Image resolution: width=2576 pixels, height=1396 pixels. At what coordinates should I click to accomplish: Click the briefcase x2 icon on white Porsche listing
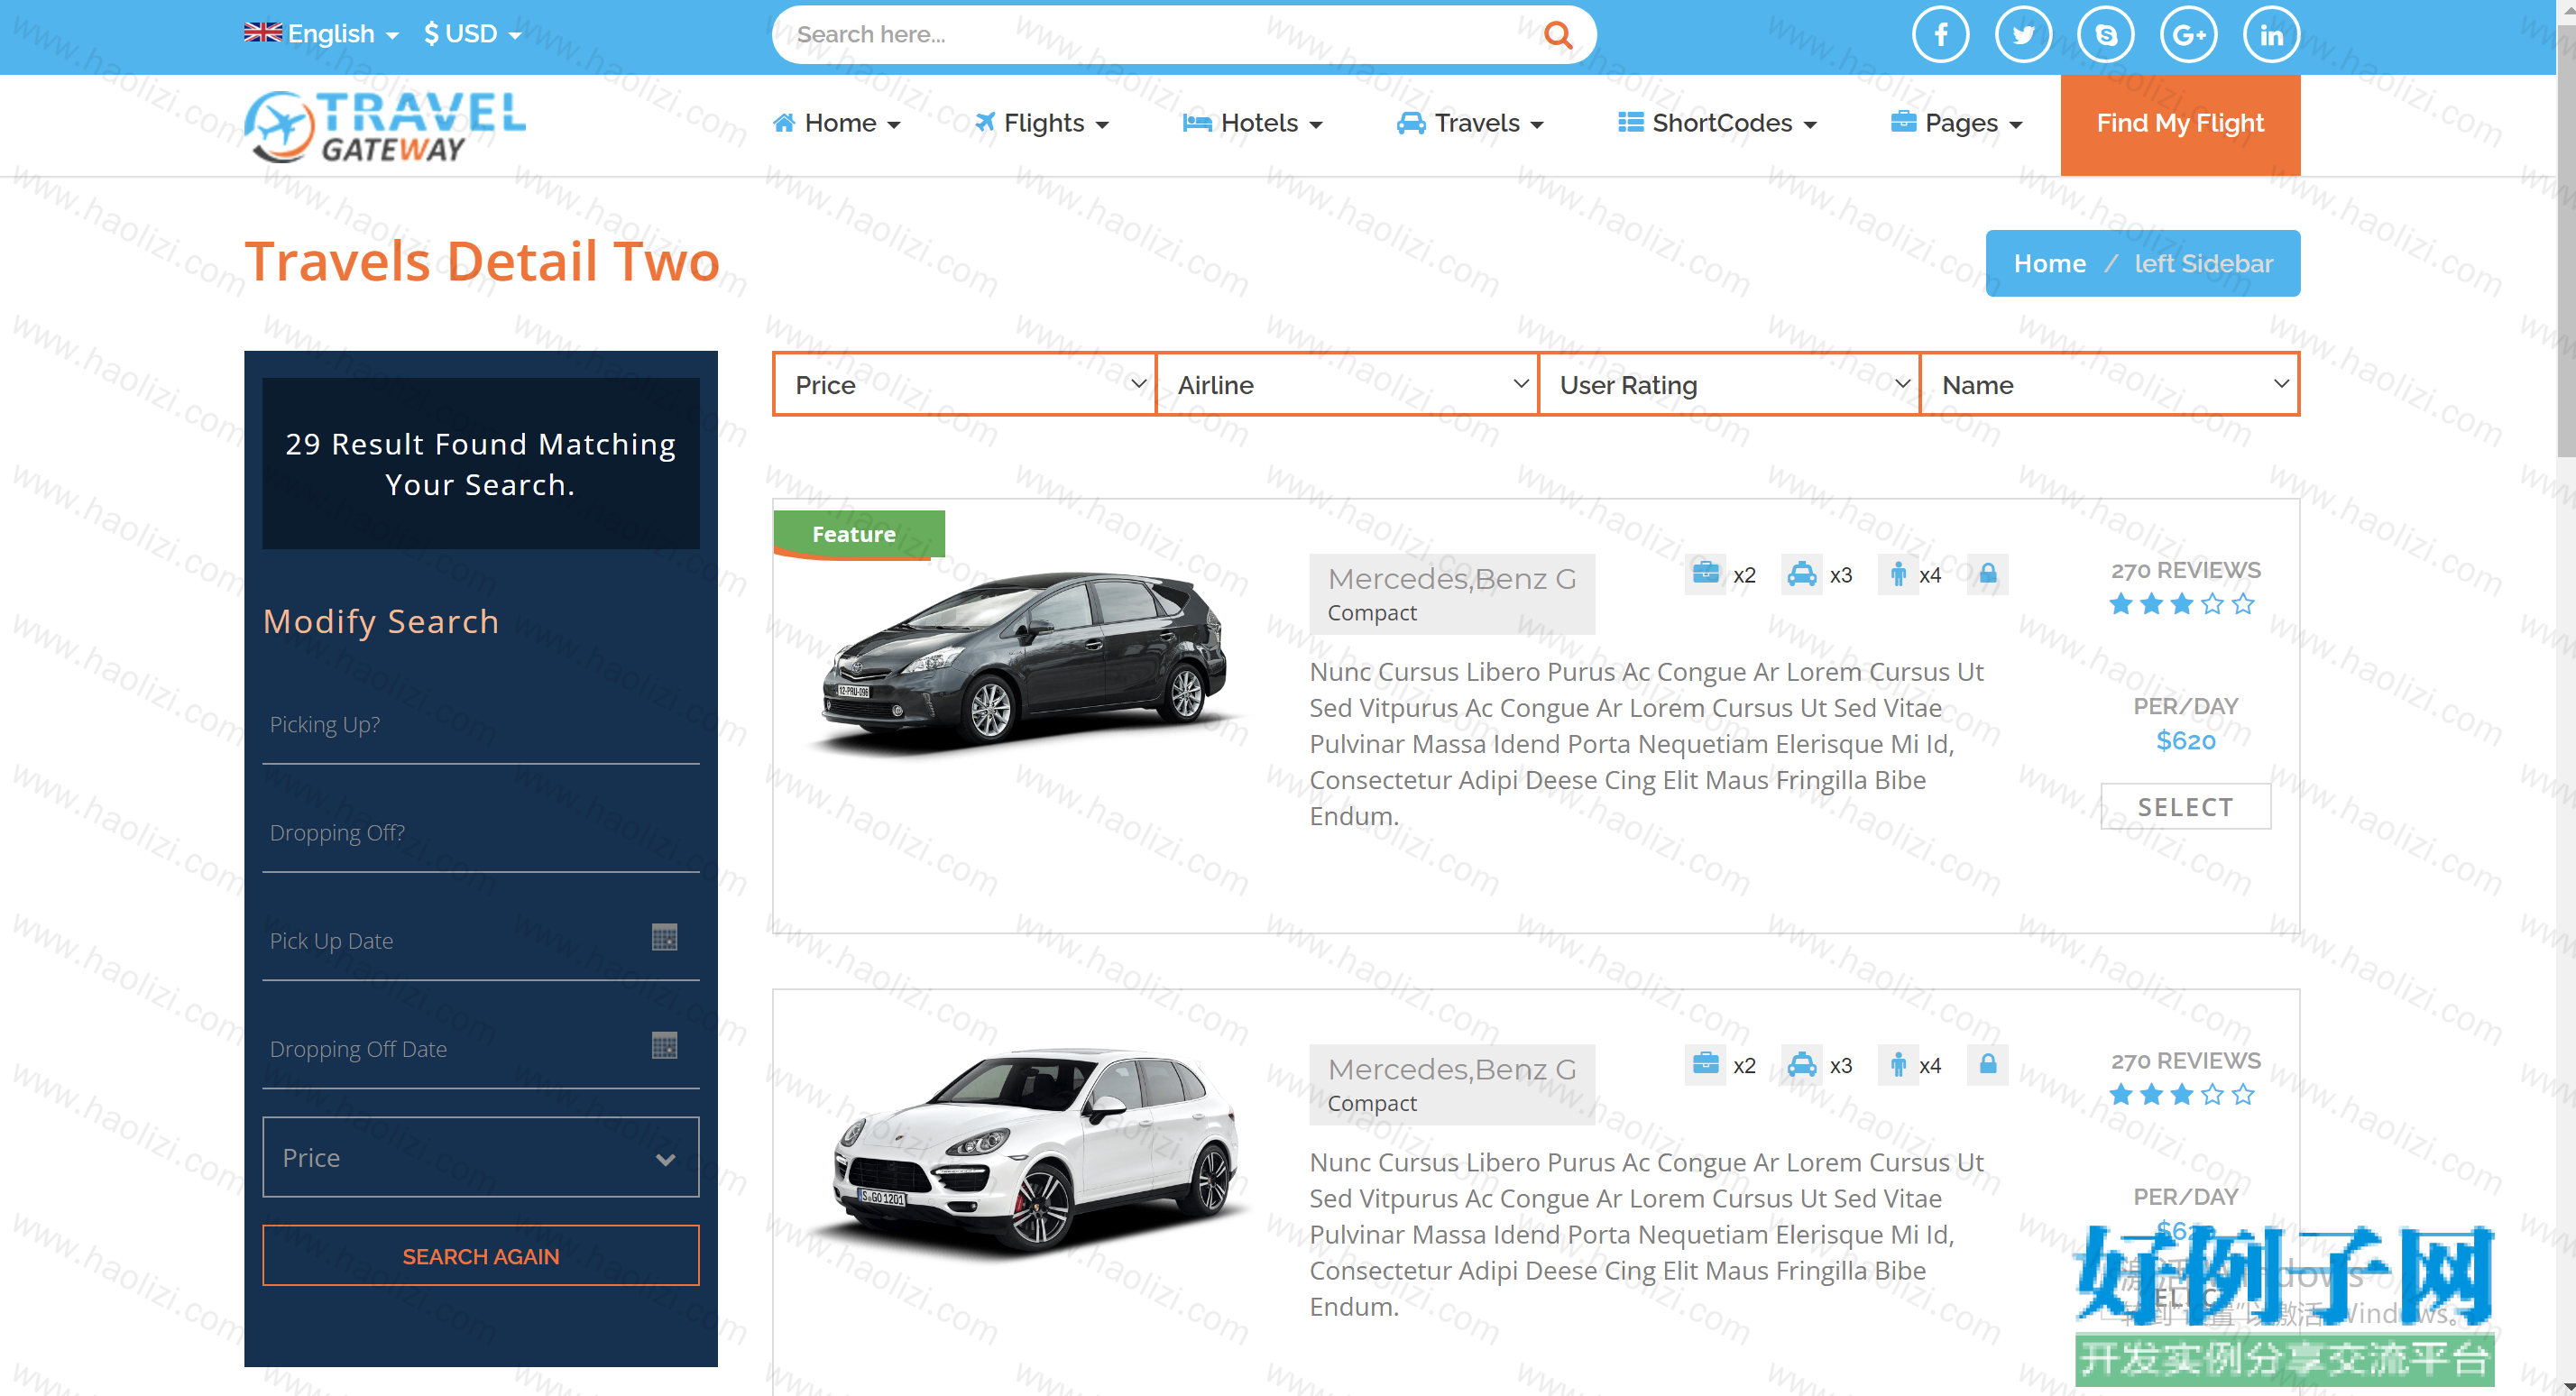coord(1705,1064)
